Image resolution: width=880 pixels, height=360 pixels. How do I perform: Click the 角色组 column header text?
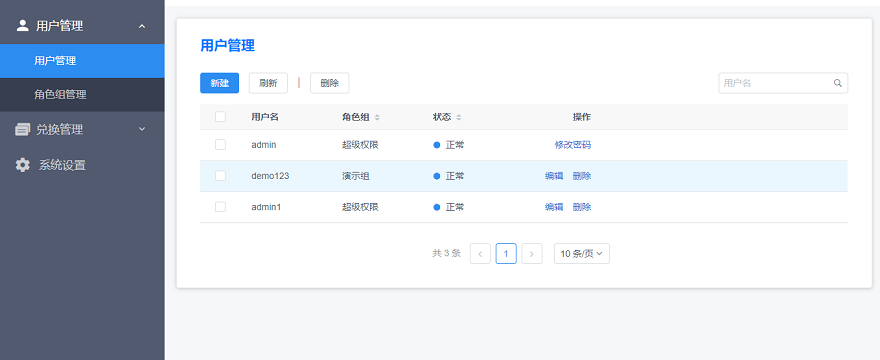356,117
